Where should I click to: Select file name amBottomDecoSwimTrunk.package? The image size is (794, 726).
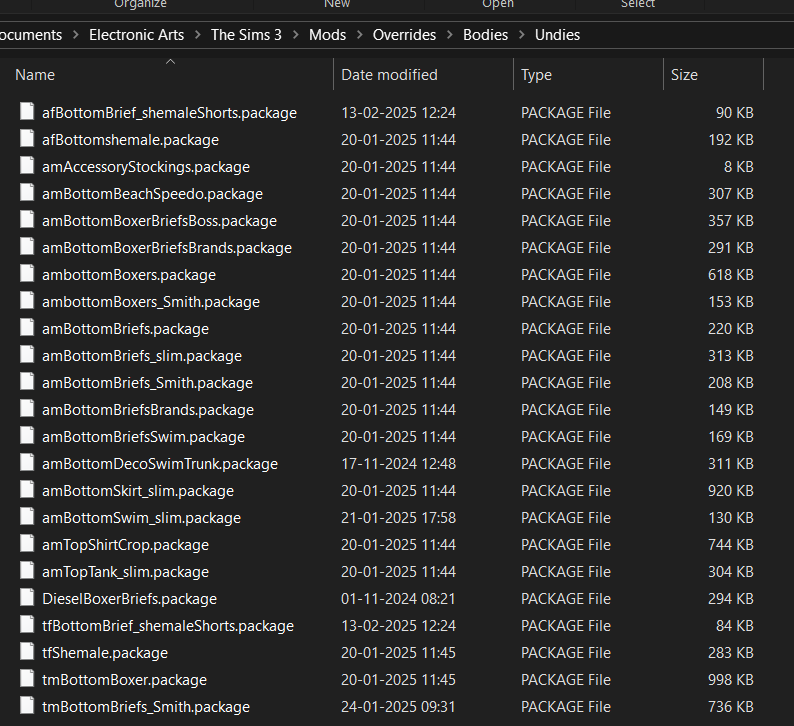160,464
